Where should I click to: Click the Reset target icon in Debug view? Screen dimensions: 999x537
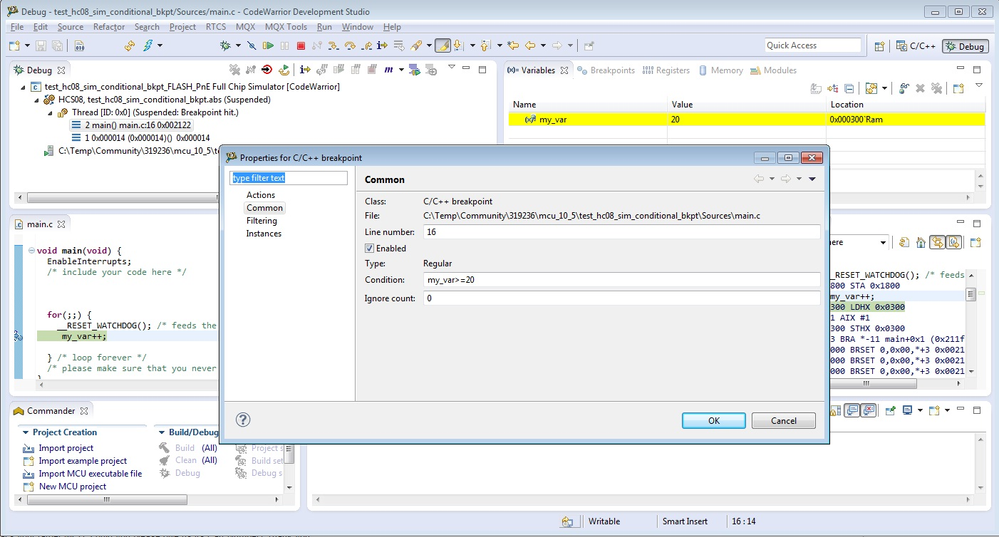click(267, 69)
